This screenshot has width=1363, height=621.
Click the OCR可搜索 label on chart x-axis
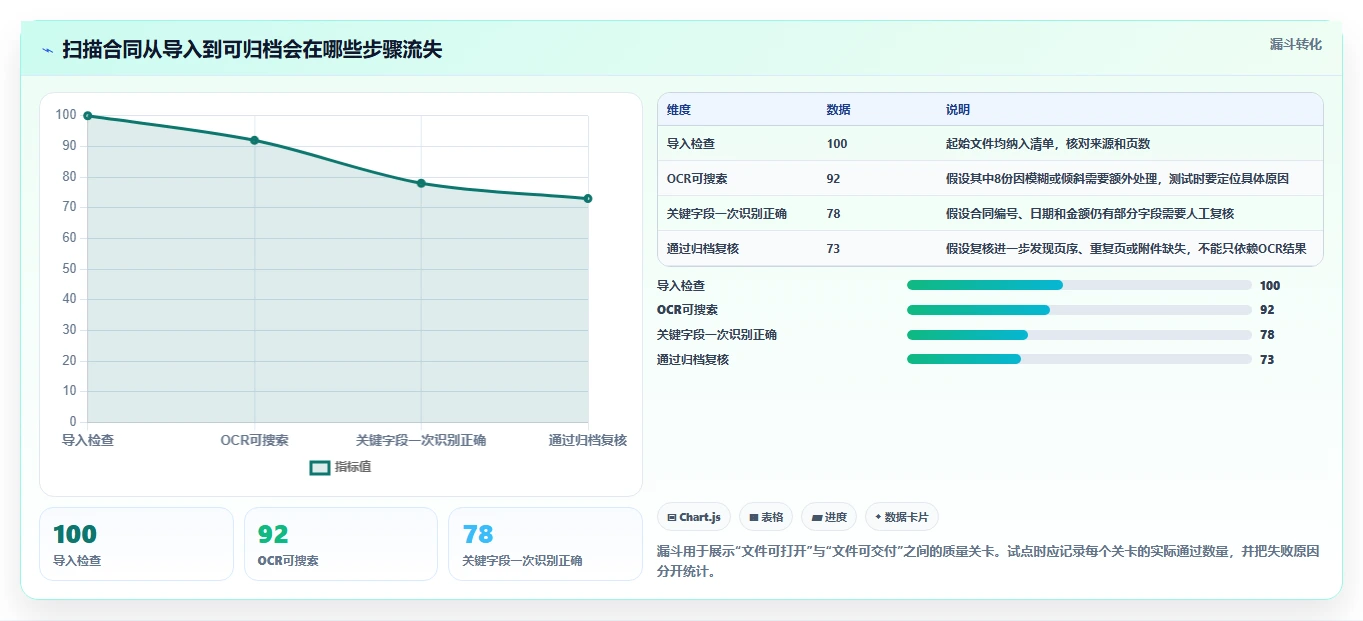[x=255, y=440]
